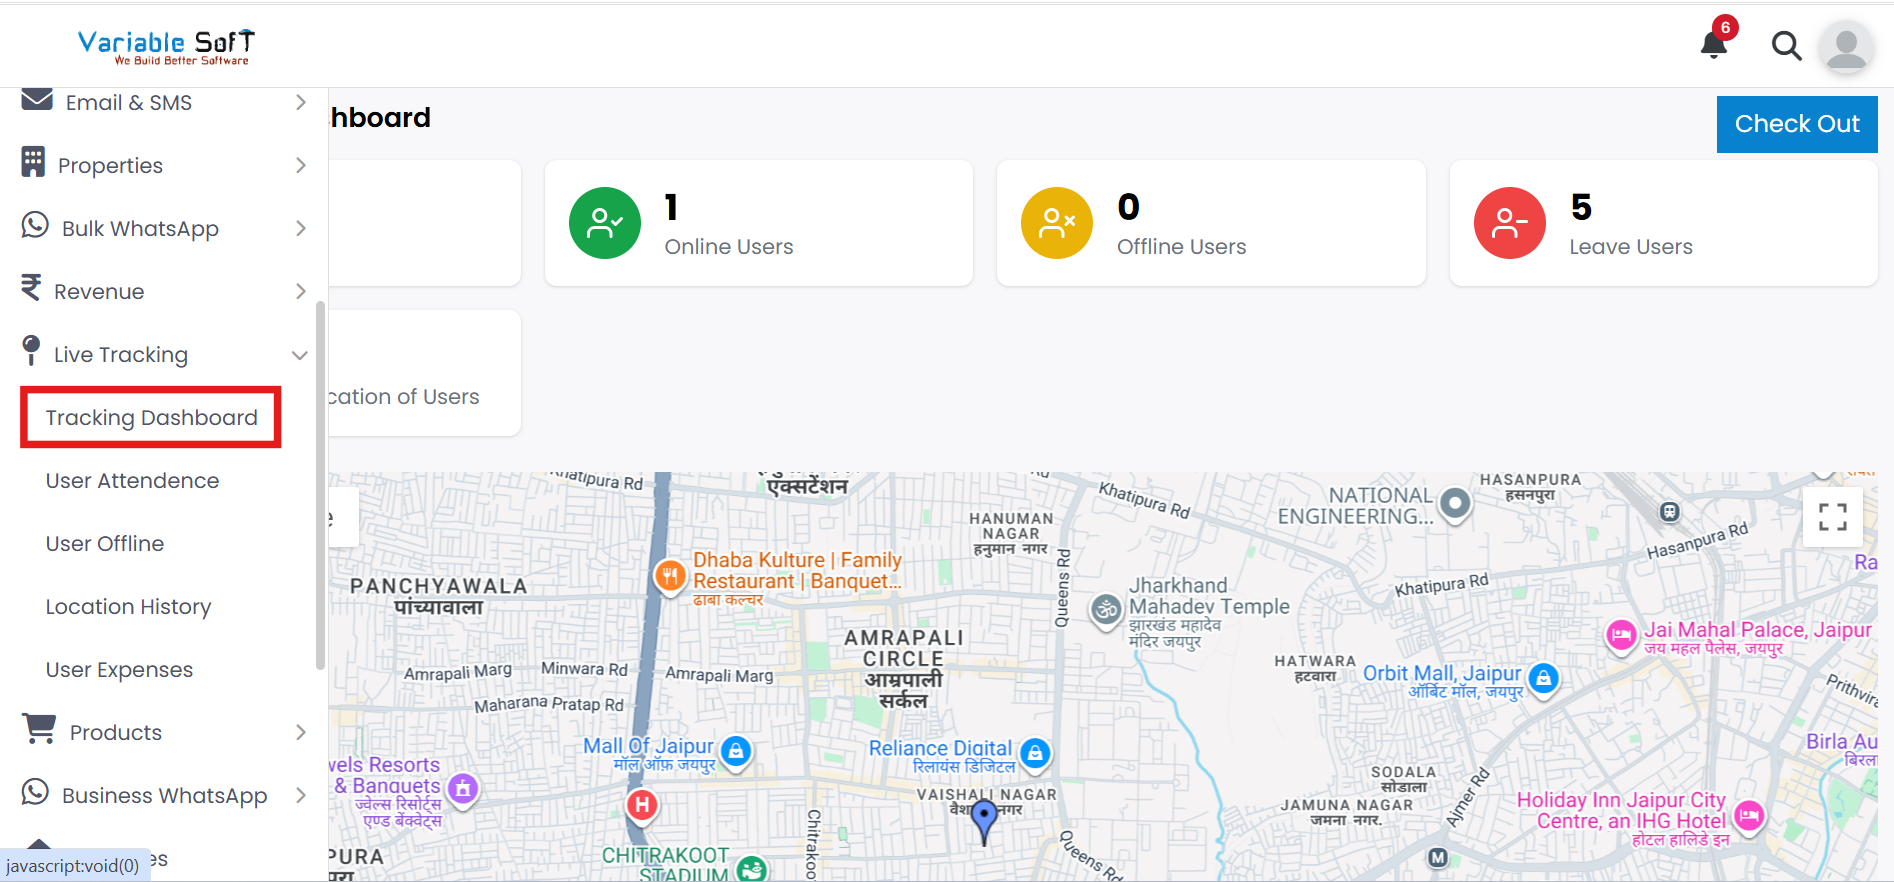1894x882 pixels.
Task: Open Tracking Dashboard menu item
Action: click(x=151, y=417)
